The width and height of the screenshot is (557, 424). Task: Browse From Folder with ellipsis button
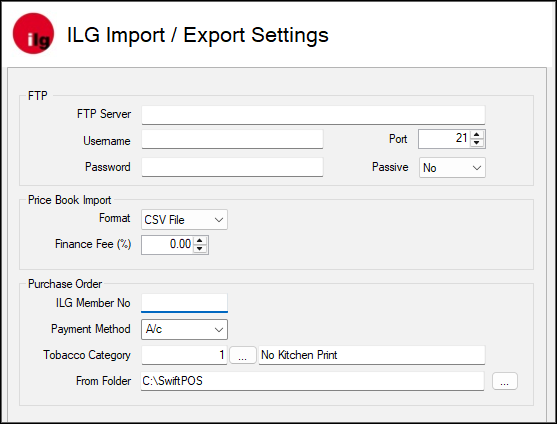coord(504,381)
